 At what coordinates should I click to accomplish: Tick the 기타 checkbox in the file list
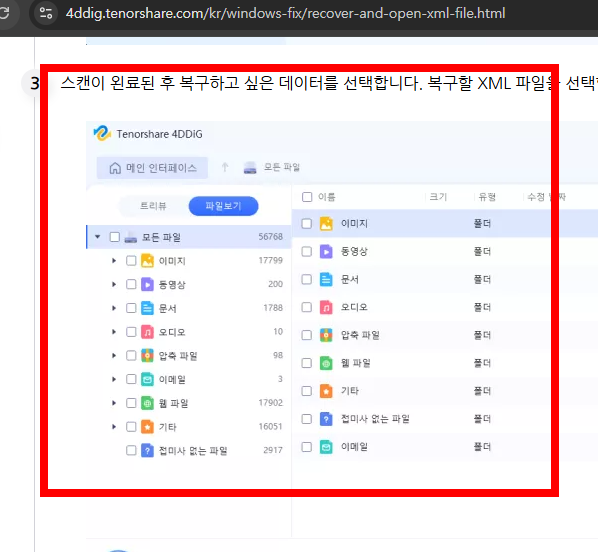tap(307, 391)
